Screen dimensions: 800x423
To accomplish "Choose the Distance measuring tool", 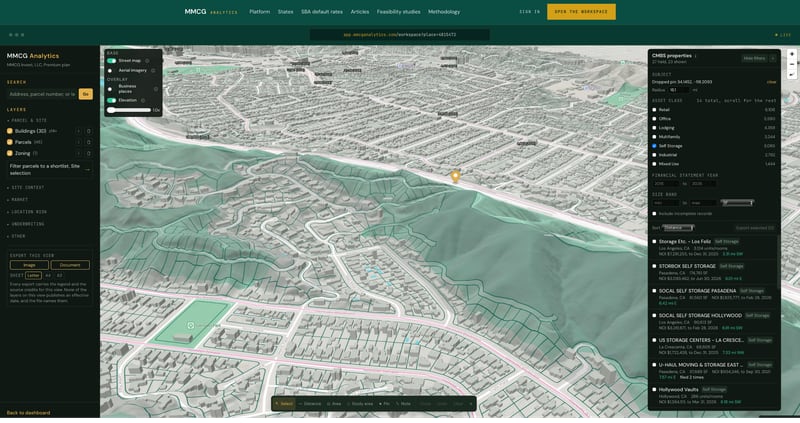I will (309, 404).
